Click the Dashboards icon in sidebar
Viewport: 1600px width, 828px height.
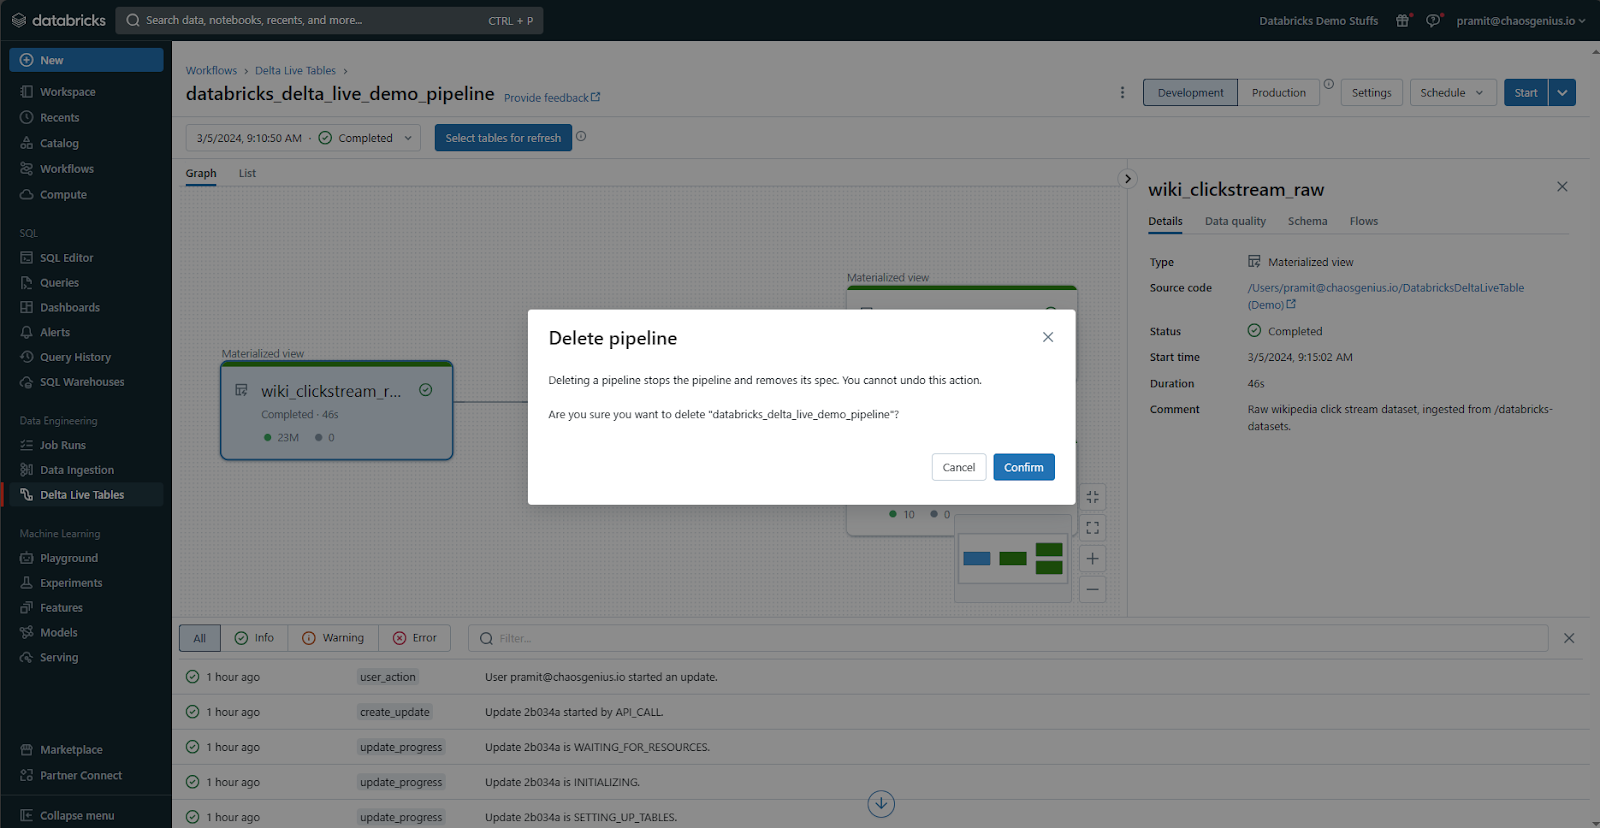tap(27, 308)
